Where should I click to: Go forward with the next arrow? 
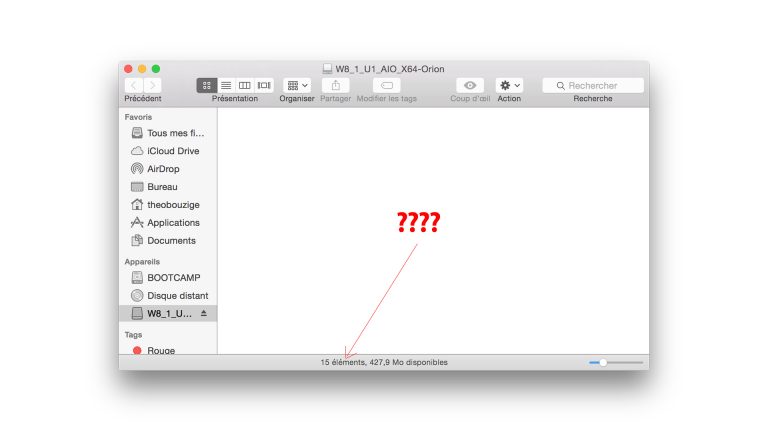pyautogui.click(x=153, y=85)
